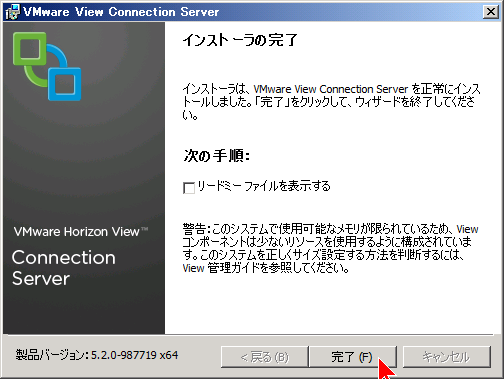Click the 次の手順: heading
The image size is (504, 379).
[x=217, y=155]
